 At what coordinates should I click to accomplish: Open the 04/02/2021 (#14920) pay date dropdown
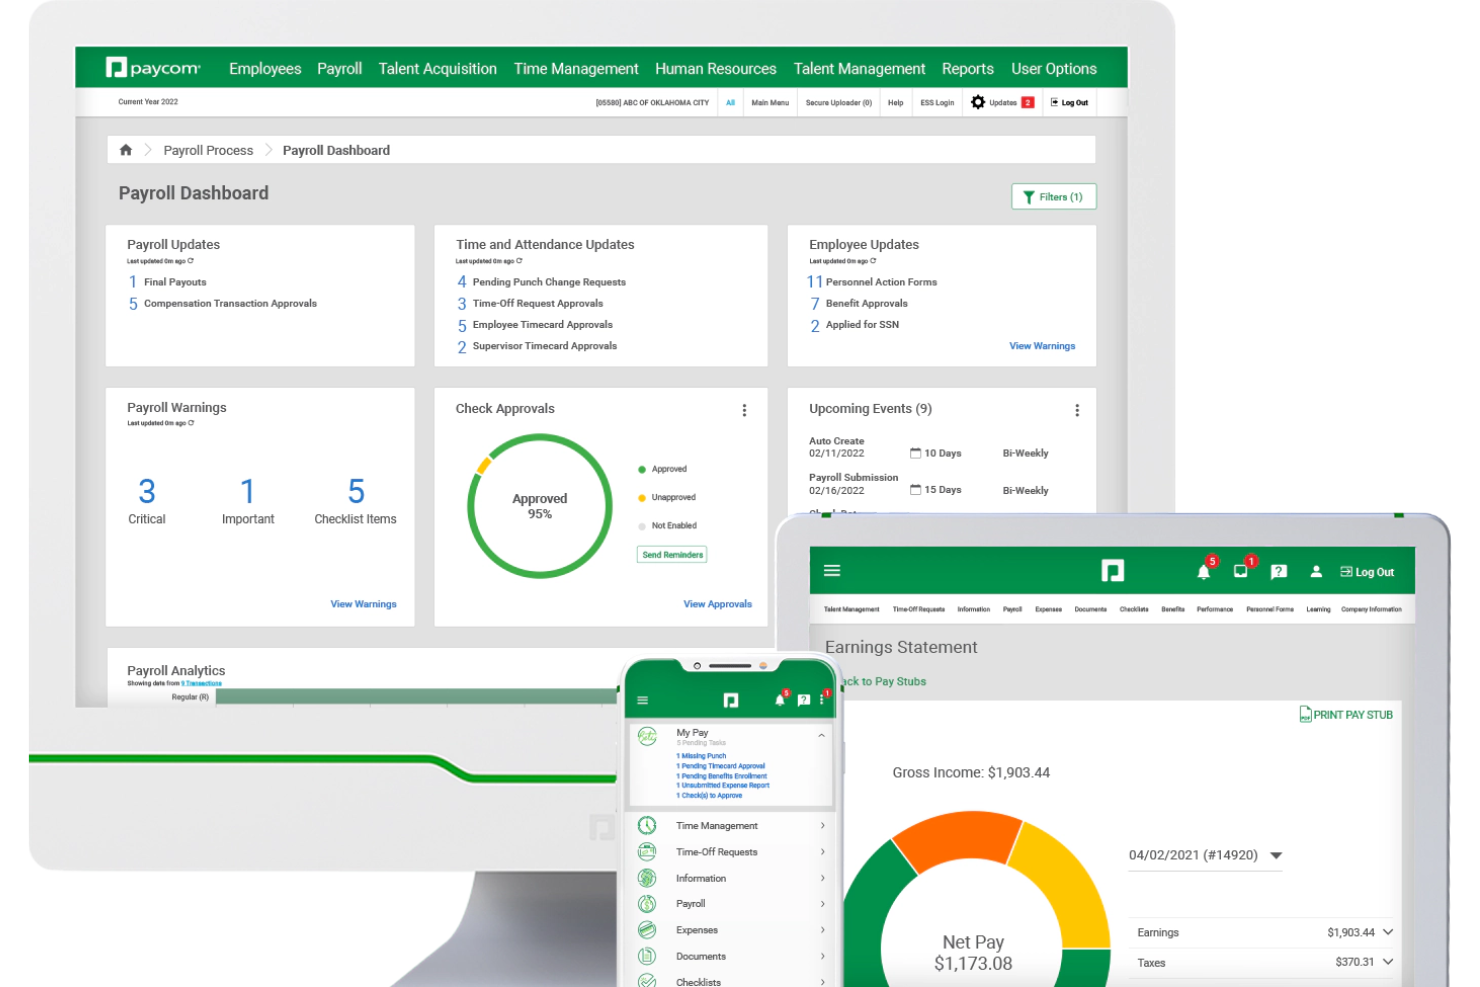click(x=1205, y=856)
